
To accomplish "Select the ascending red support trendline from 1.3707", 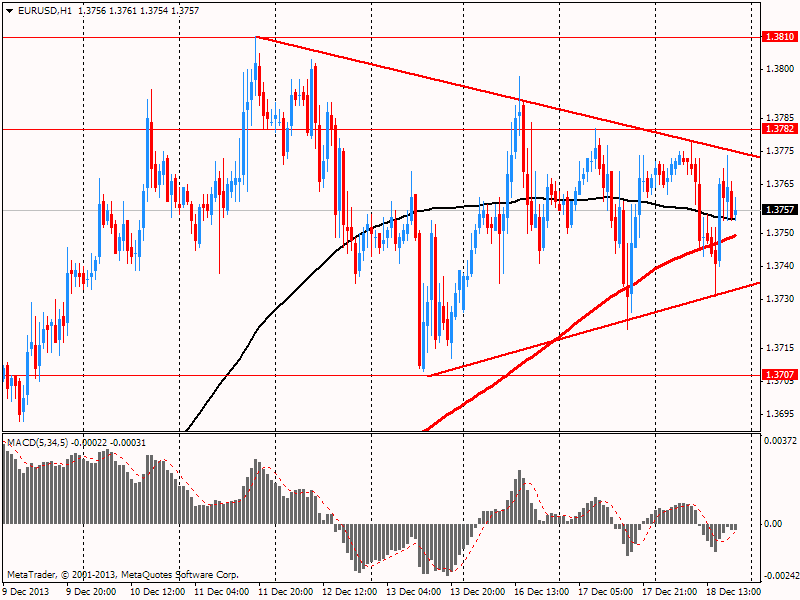I will (x=594, y=329).
